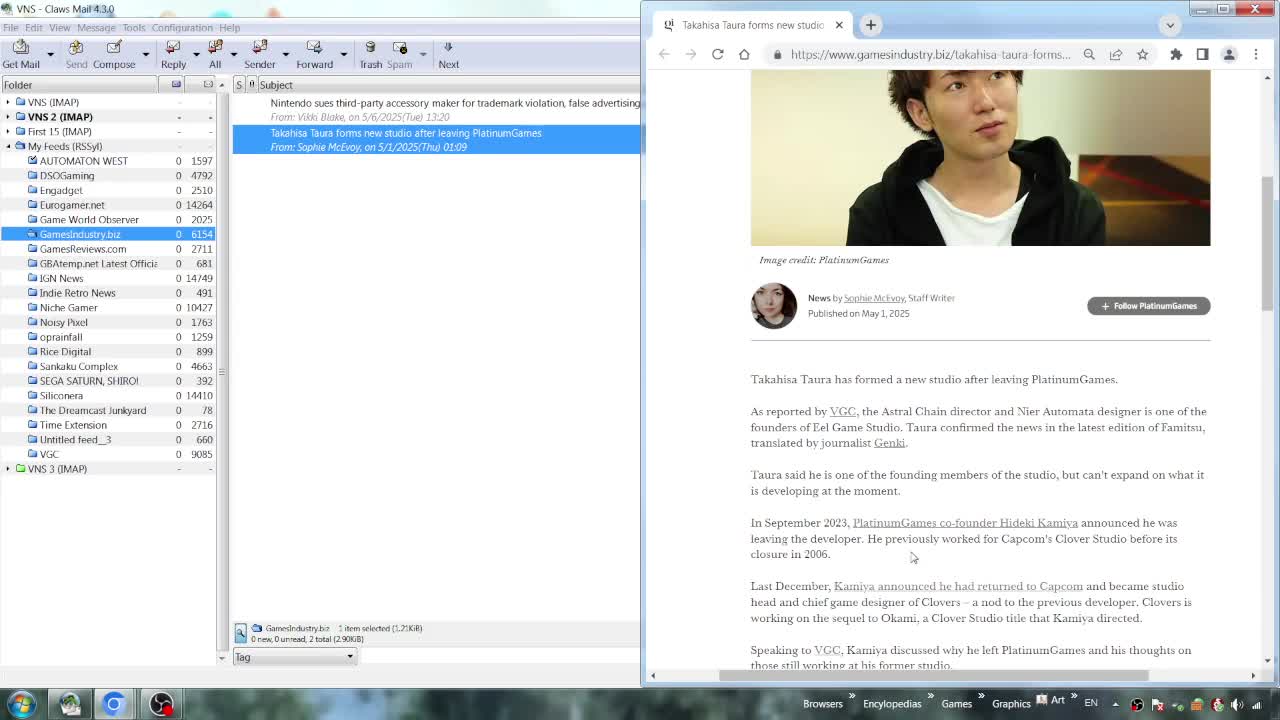
Task: Go to Next unread message in Claws Mail
Action: point(448,55)
